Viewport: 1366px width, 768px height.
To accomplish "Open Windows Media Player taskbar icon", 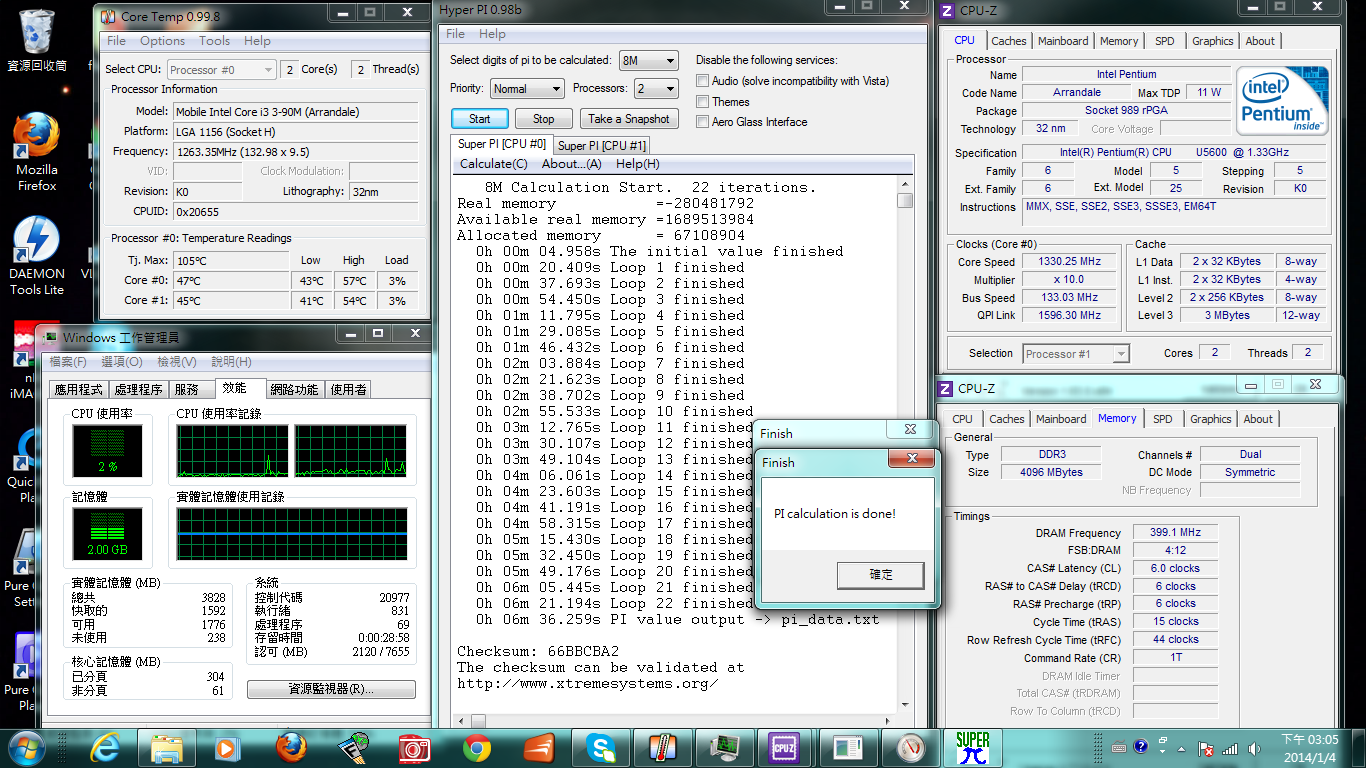I will pyautogui.click(x=228, y=747).
